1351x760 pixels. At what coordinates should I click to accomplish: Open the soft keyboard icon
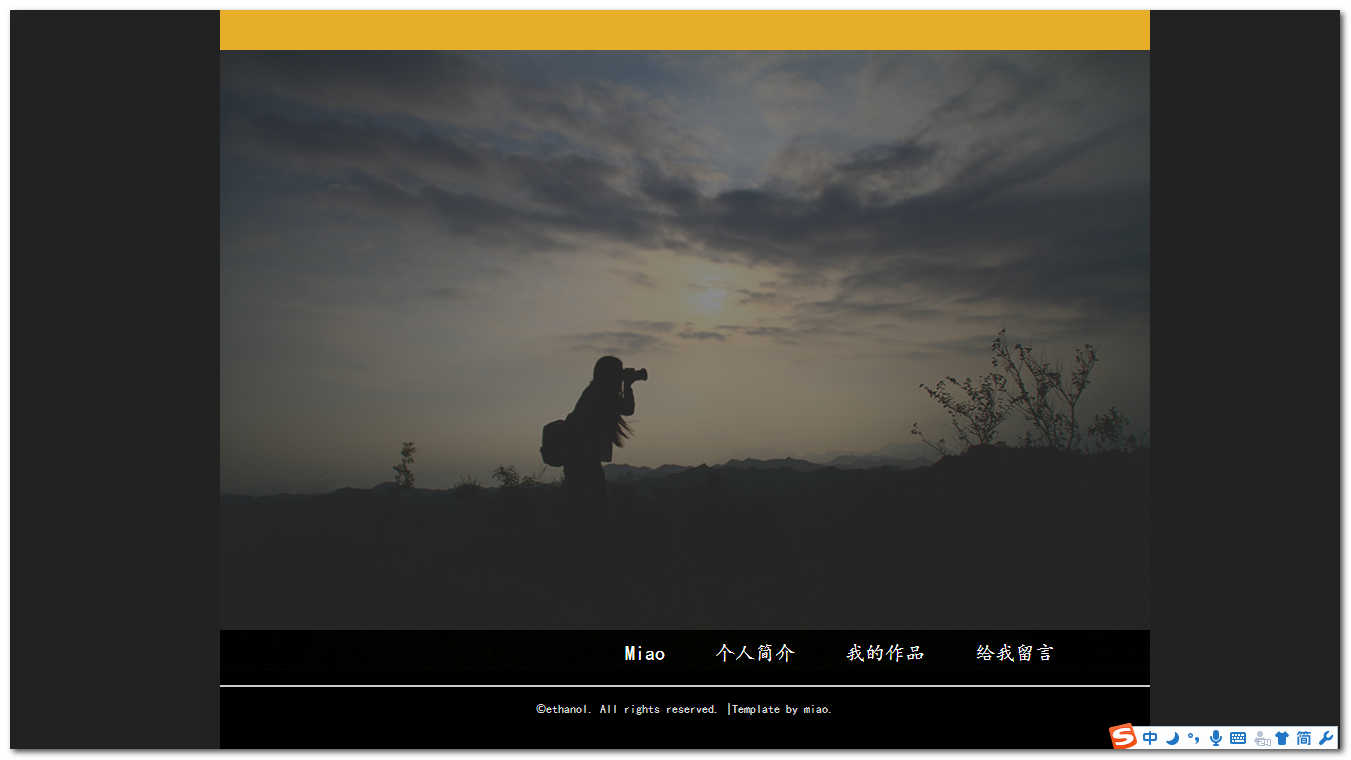pos(1238,738)
